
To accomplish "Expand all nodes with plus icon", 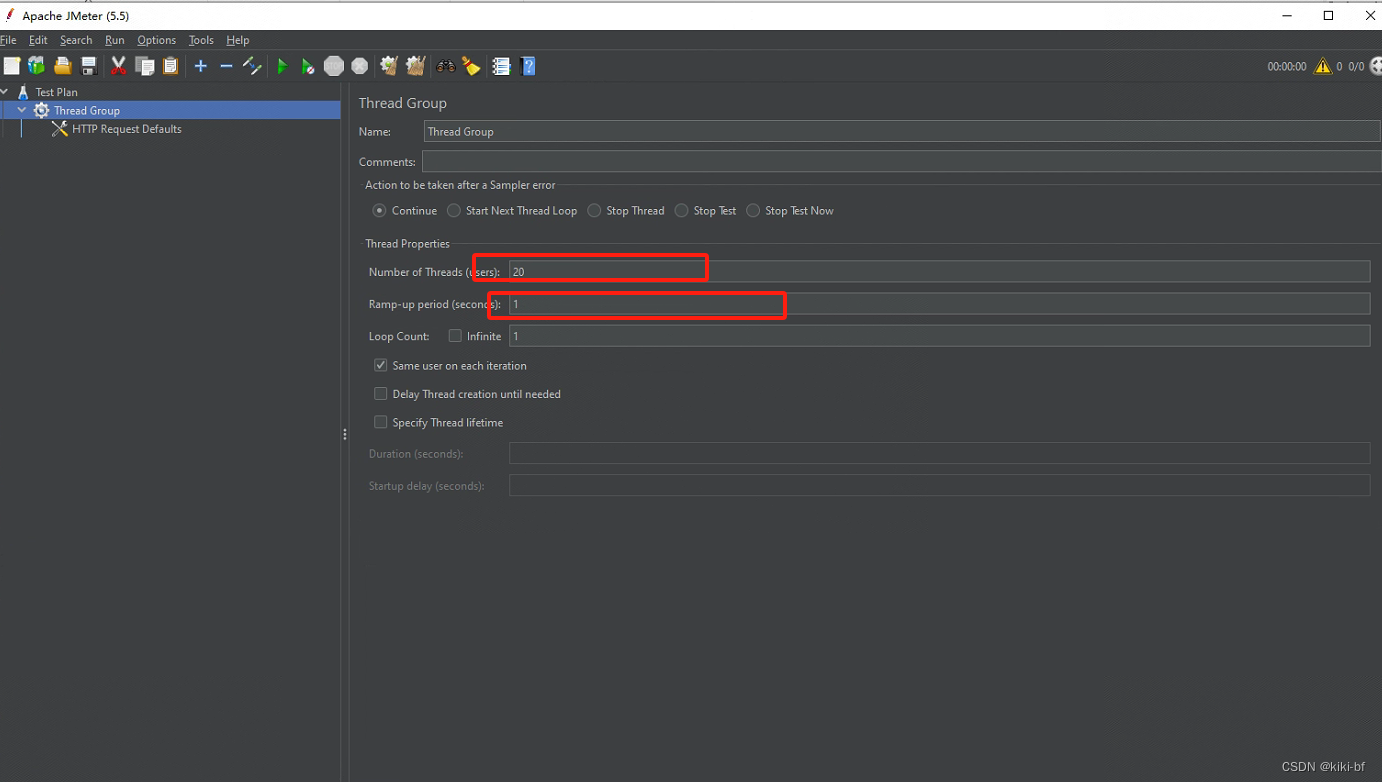I will 201,66.
